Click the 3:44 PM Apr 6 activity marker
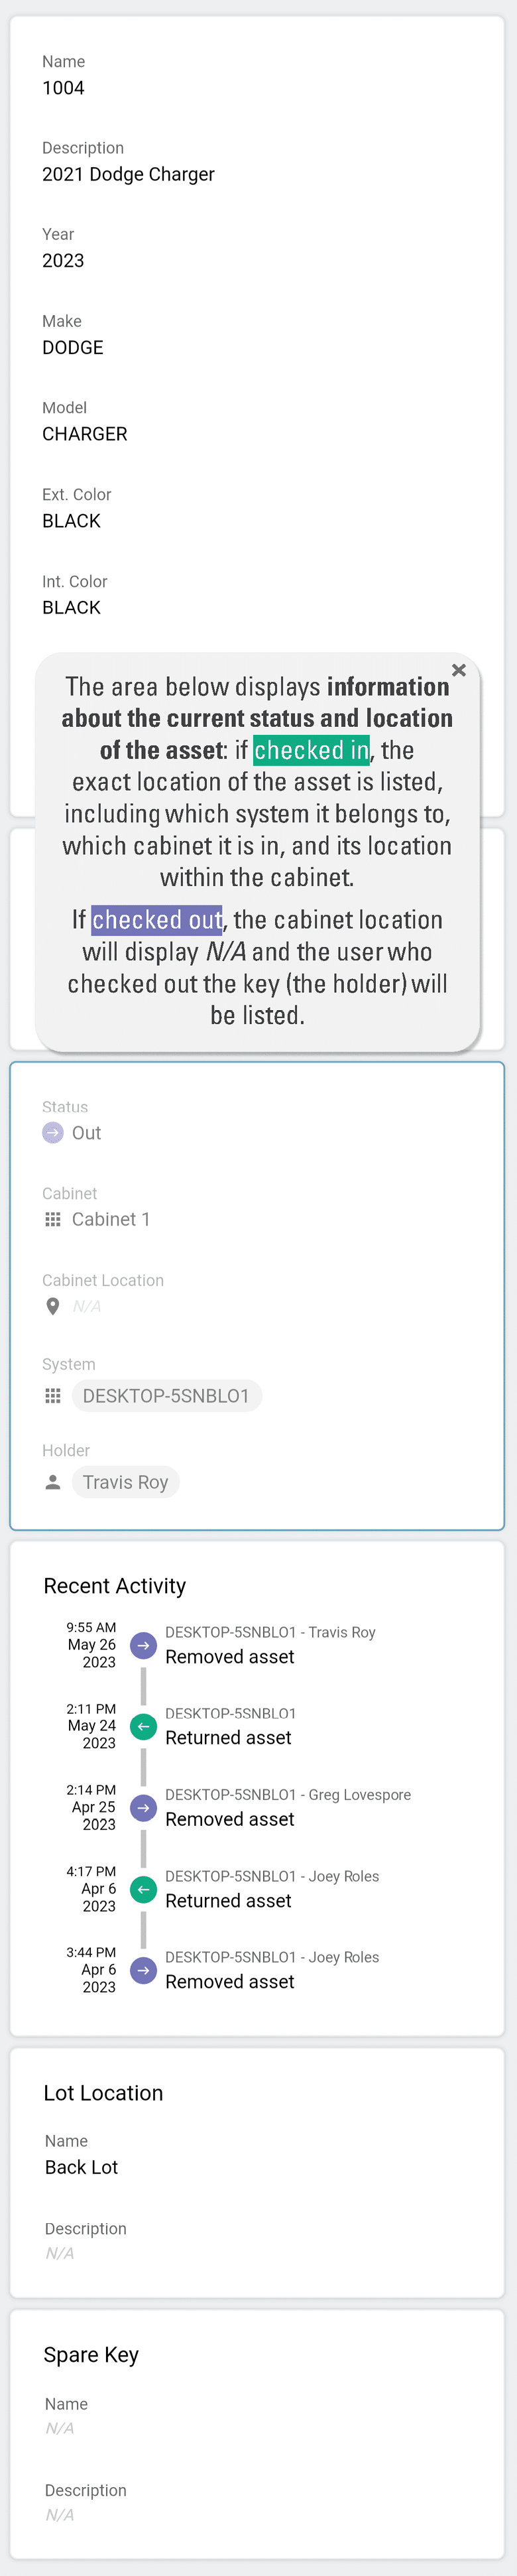Image resolution: width=517 pixels, height=2576 pixels. point(143,1970)
